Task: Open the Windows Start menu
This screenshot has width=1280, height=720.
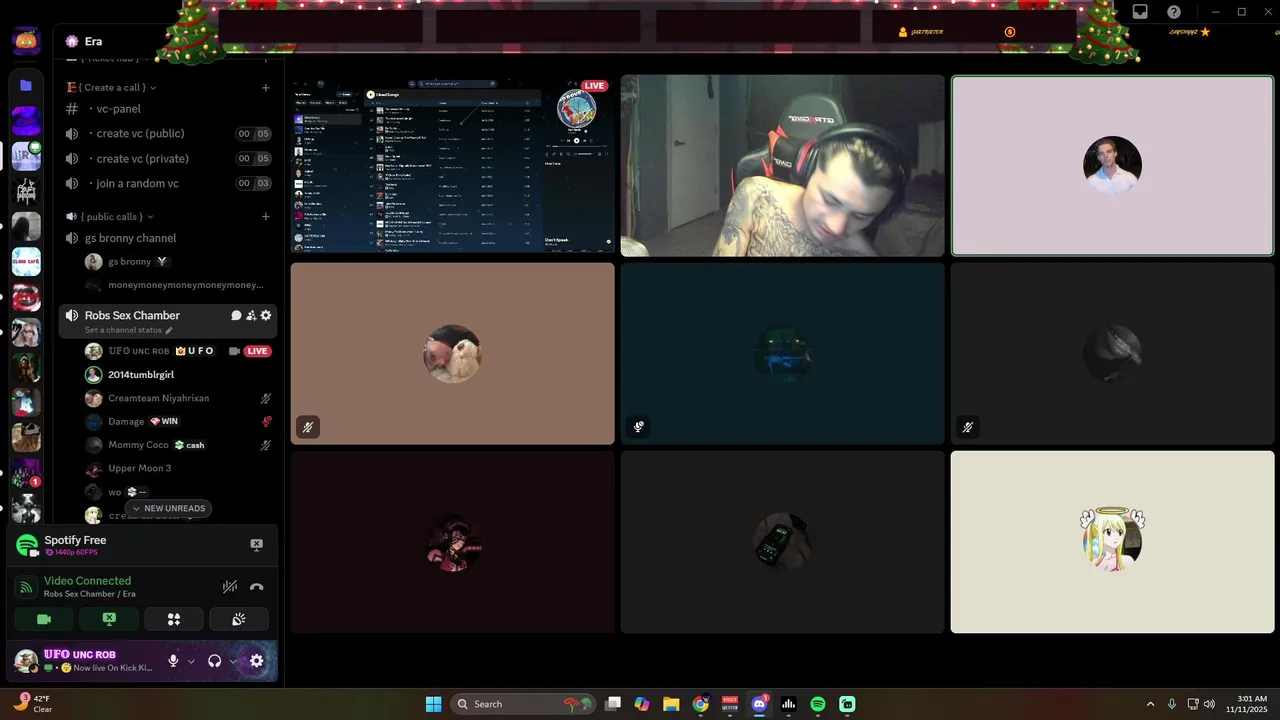Action: [x=433, y=704]
